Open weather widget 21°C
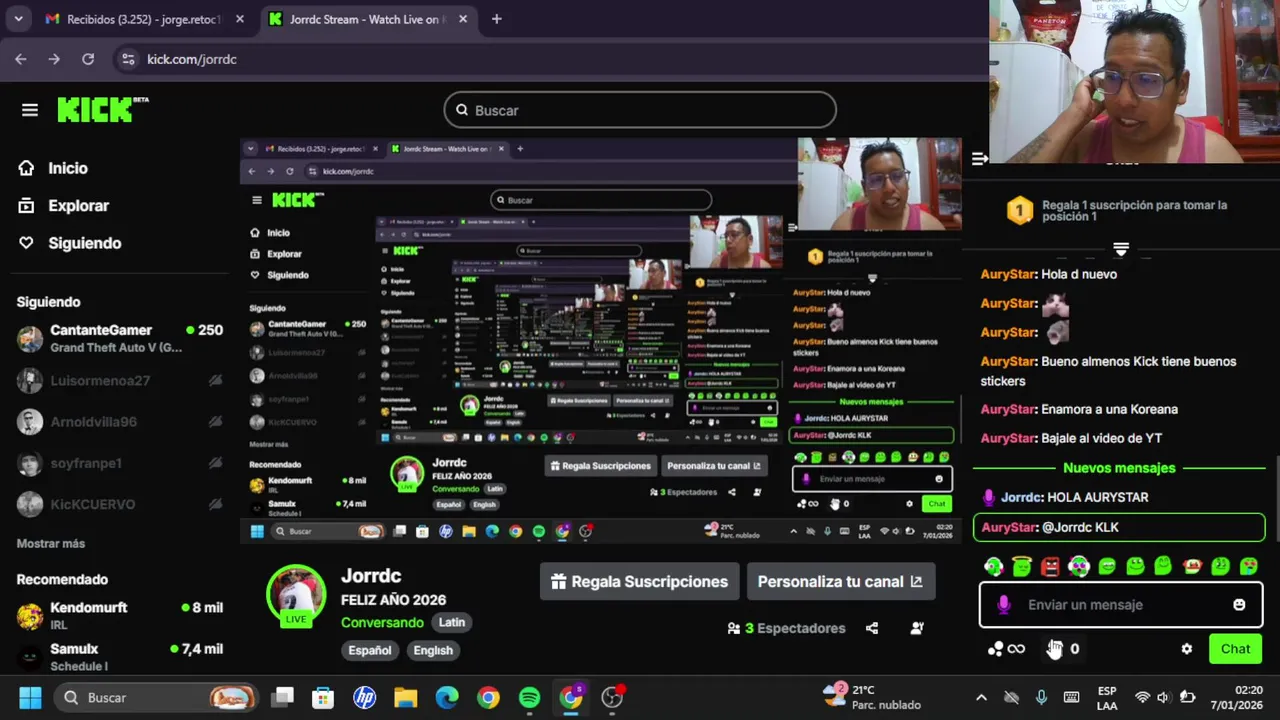 click(871, 697)
